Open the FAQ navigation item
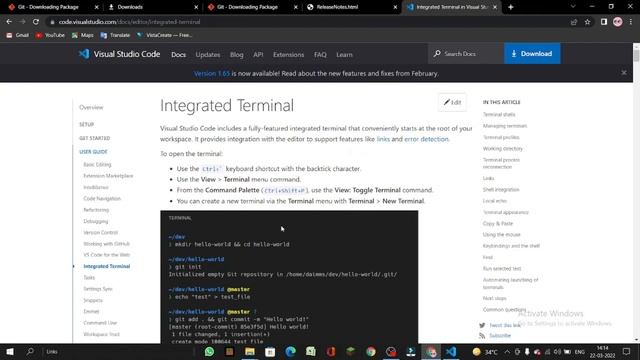The width and height of the screenshot is (640, 360). (x=320, y=54)
